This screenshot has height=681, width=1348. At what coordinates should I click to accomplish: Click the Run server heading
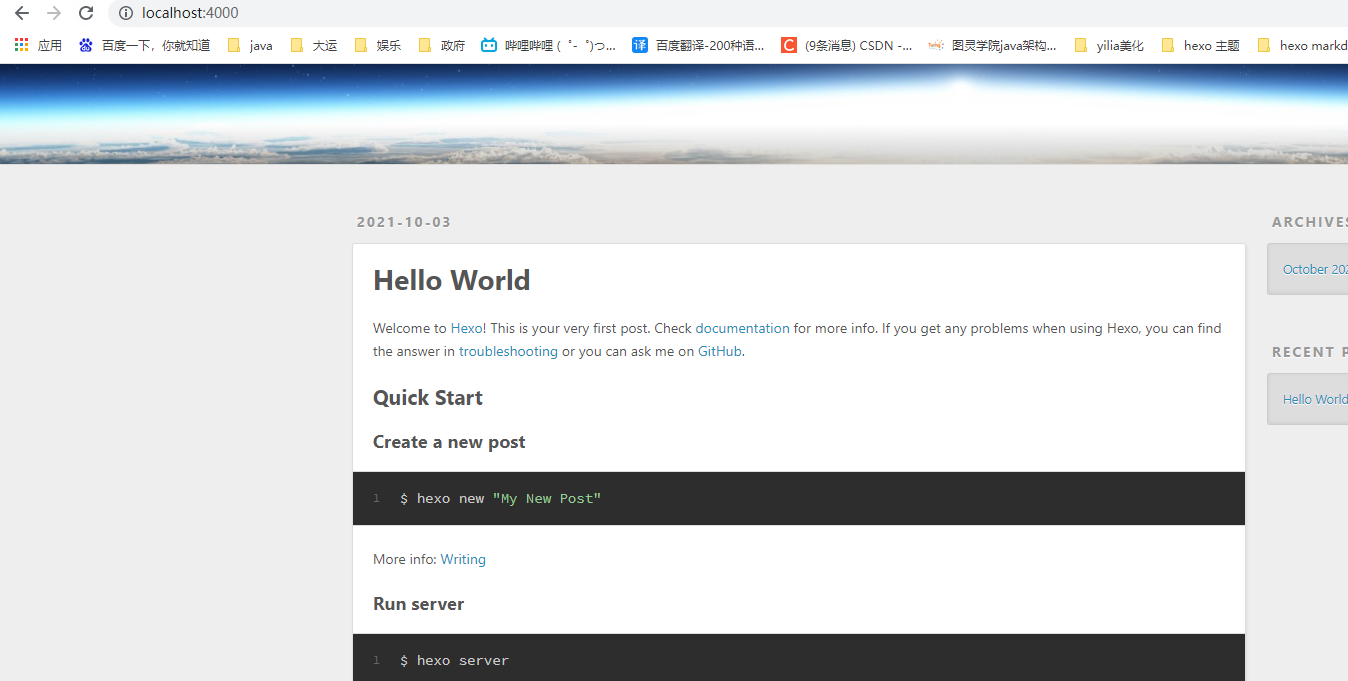point(419,604)
